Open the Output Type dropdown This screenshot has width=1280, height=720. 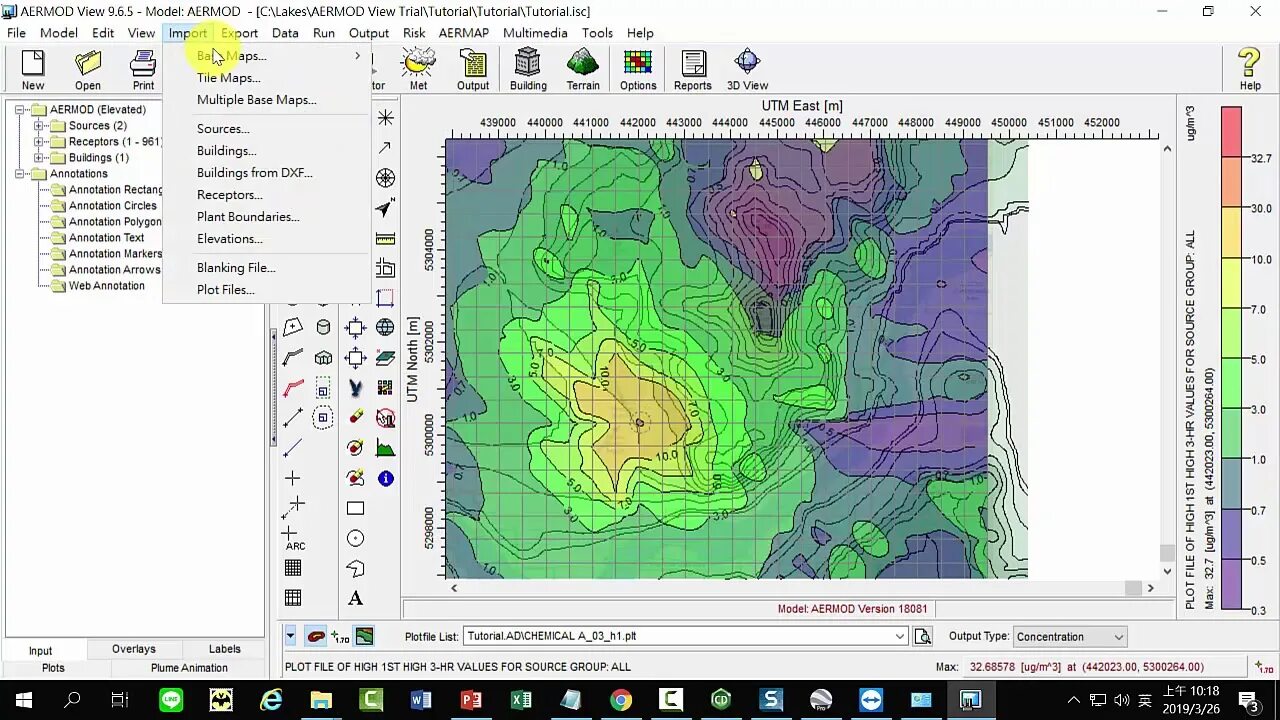pyautogui.click(x=1118, y=636)
